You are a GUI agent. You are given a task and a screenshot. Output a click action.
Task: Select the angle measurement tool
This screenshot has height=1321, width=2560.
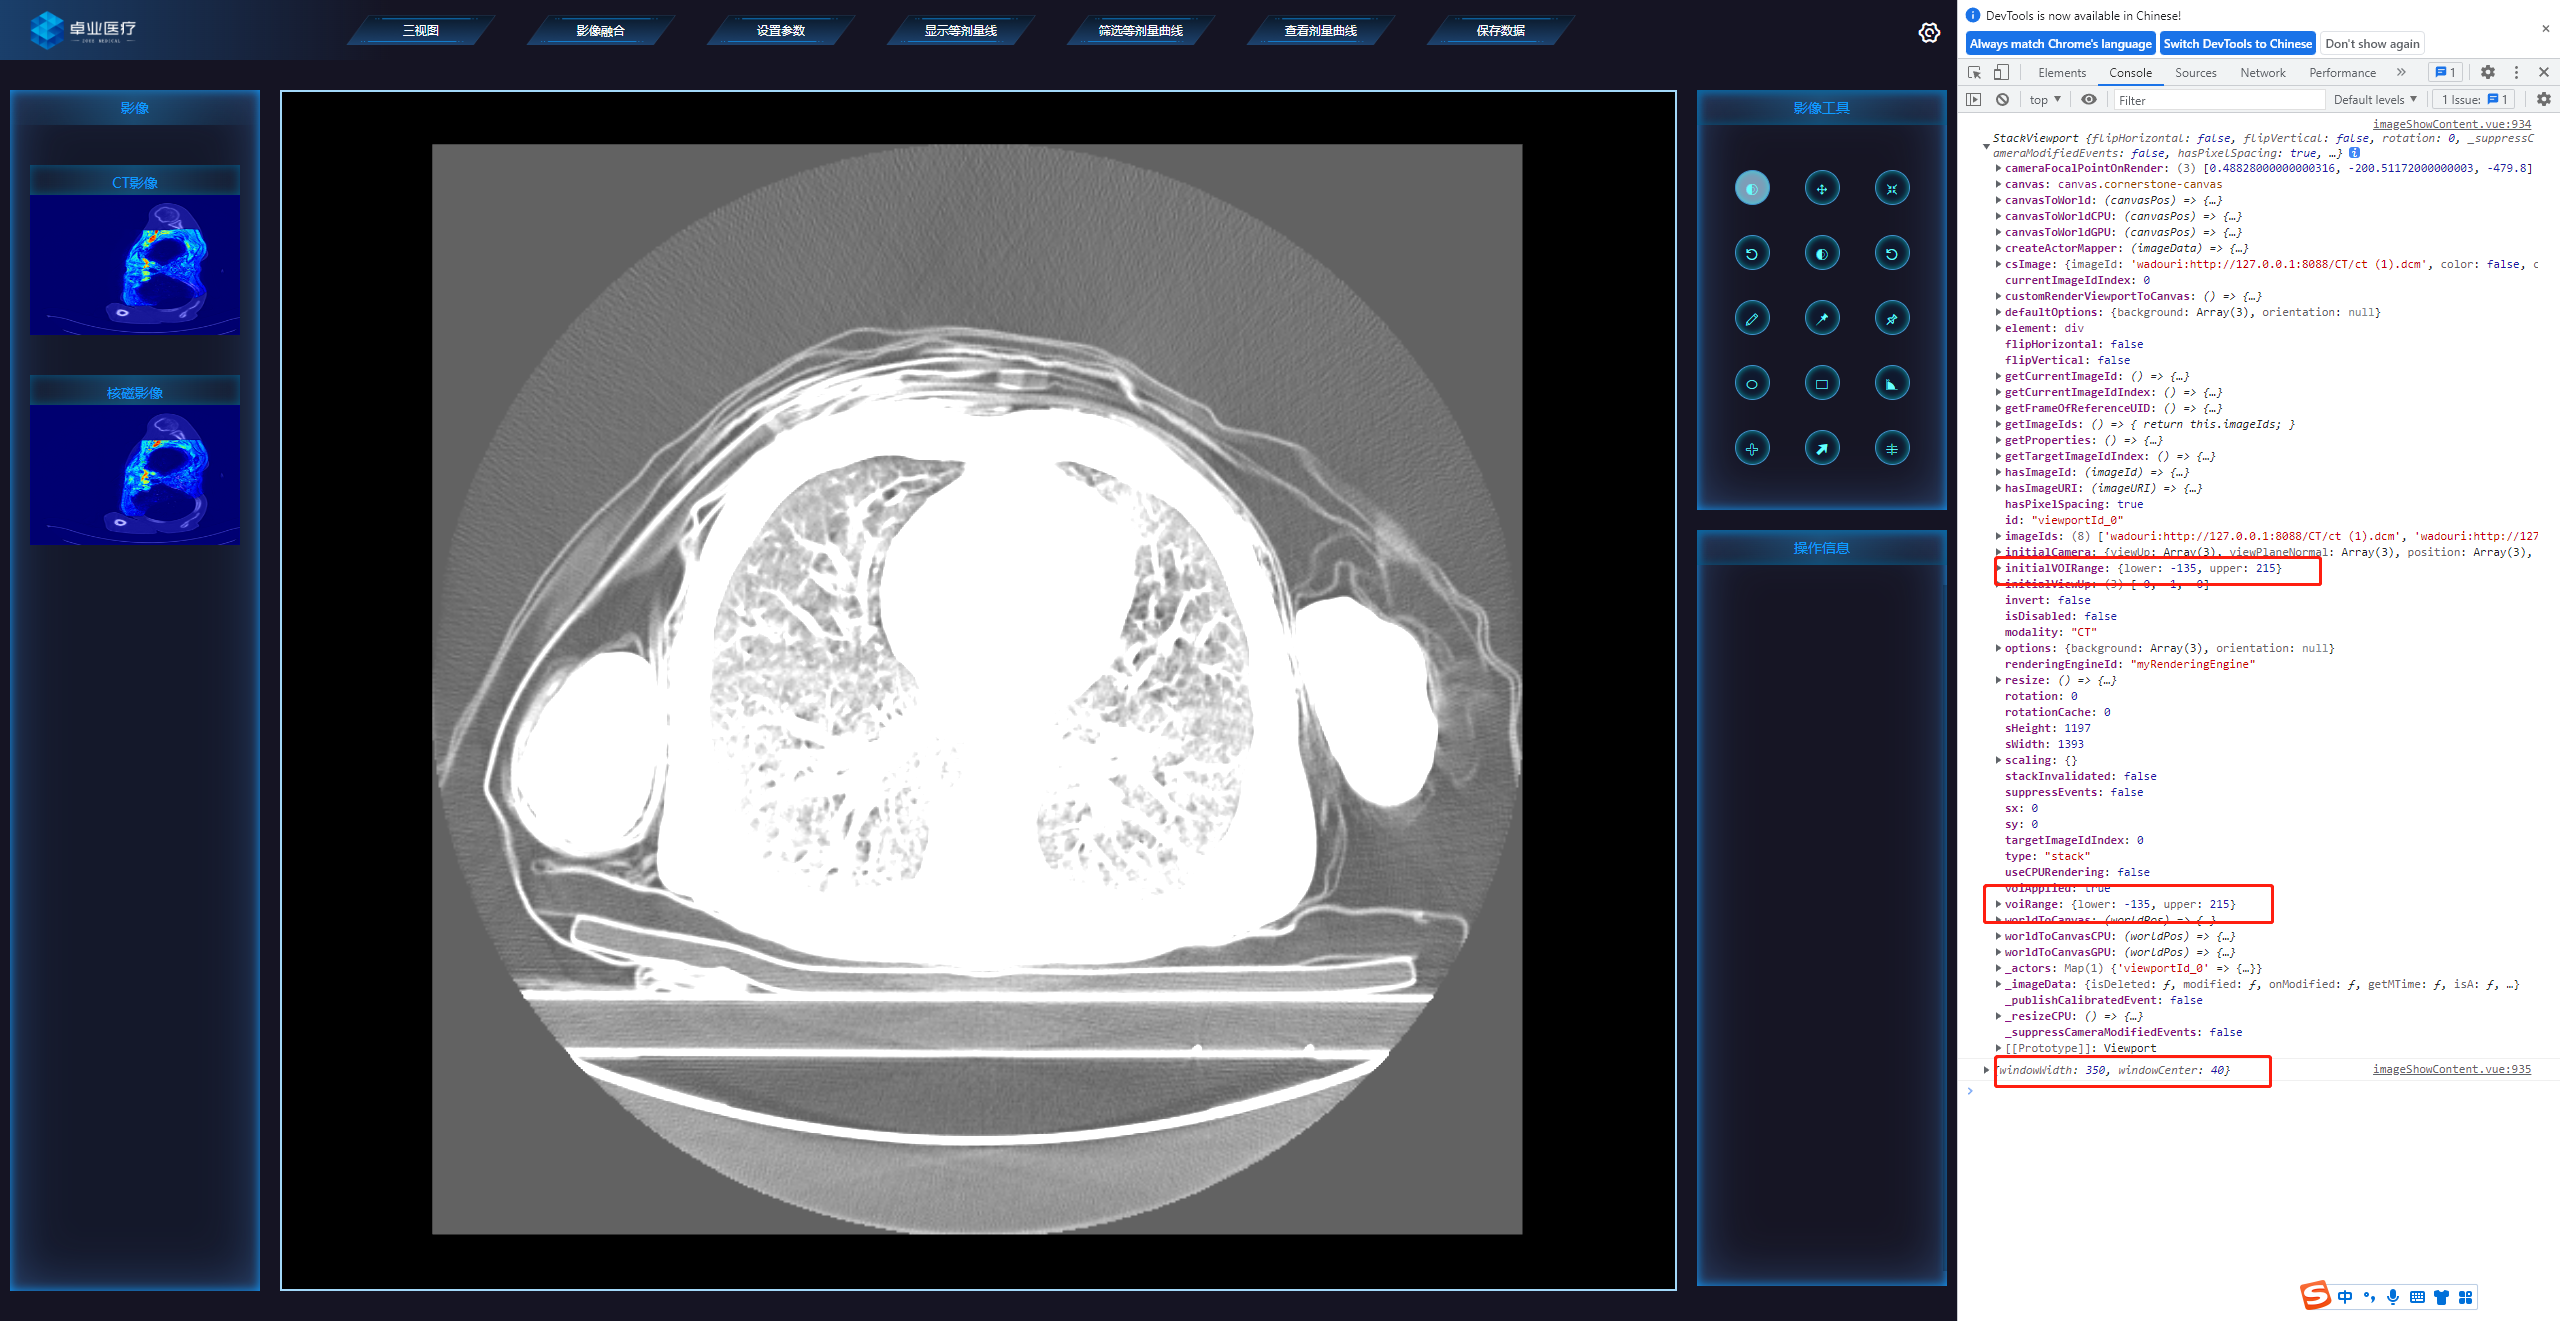click(1891, 384)
